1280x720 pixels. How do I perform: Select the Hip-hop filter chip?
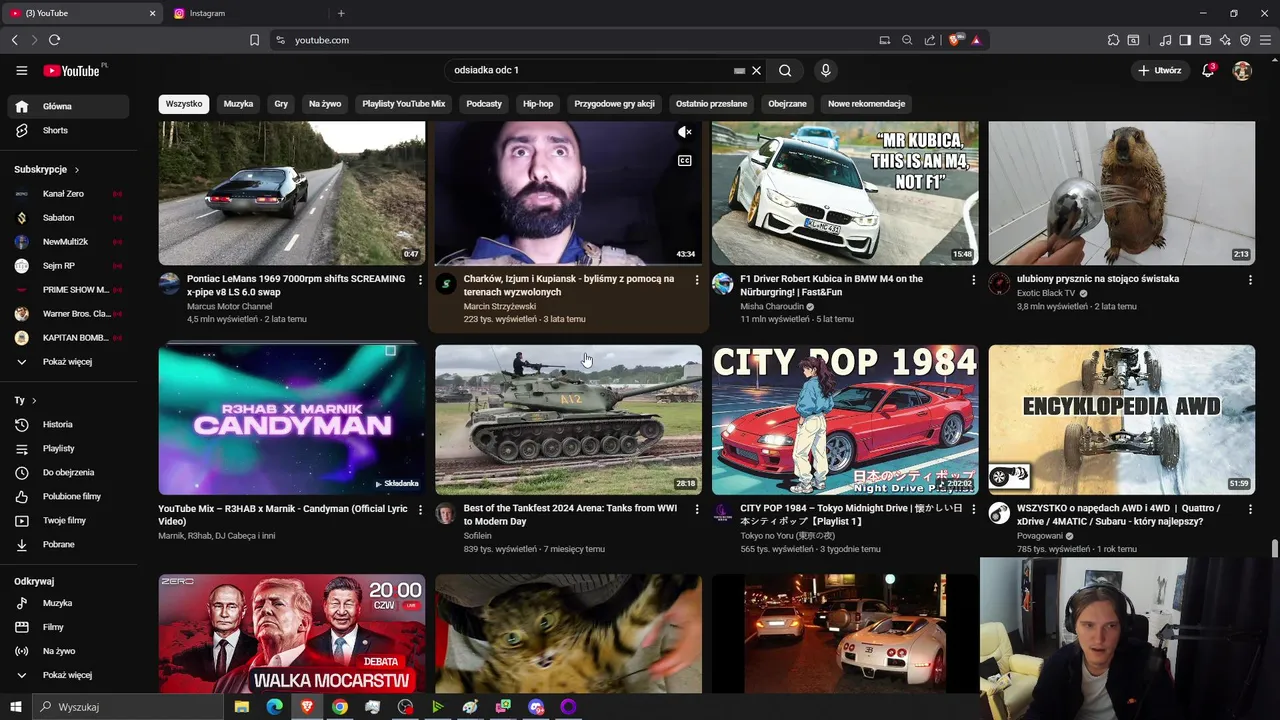[538, 104]
